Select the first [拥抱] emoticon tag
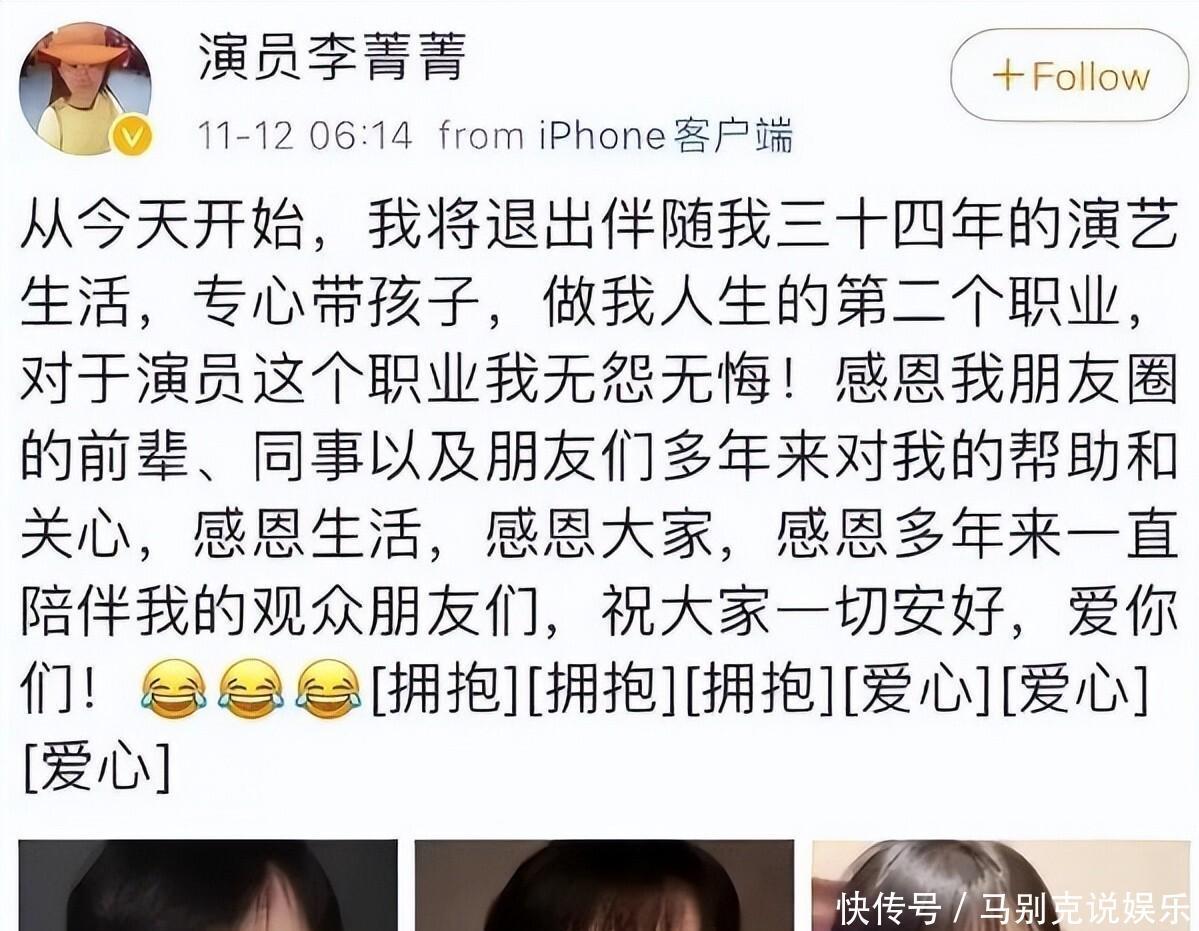Screen dimensions: 1199x931 446,689
